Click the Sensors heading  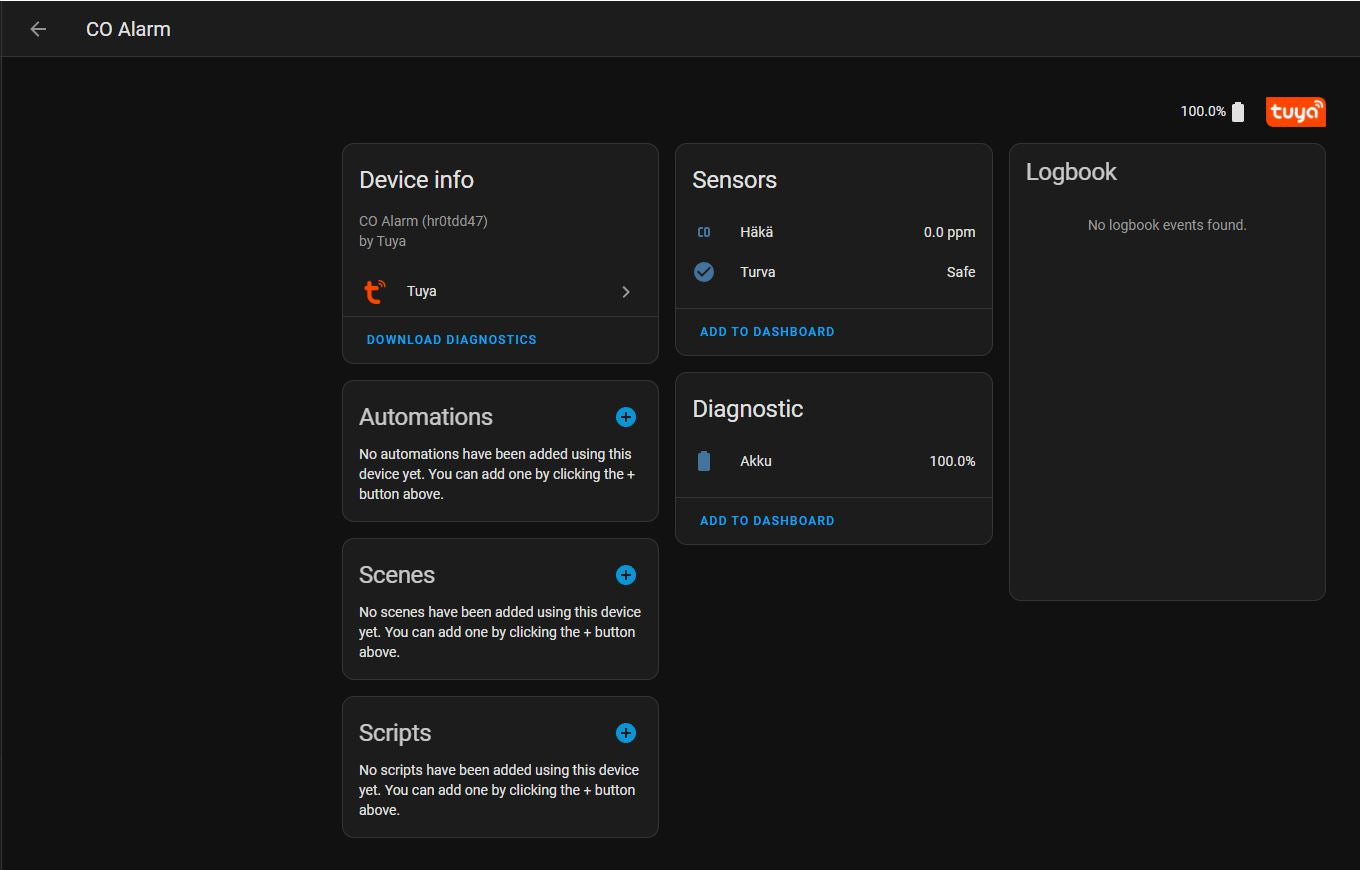pyautogui.click(x=734, y=180)
